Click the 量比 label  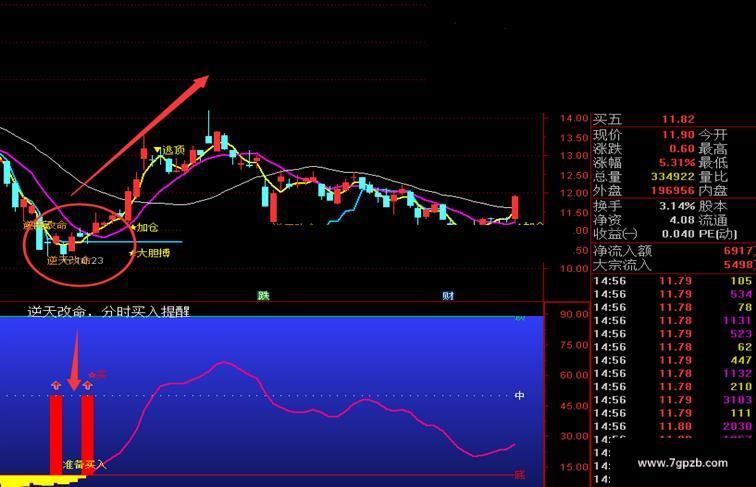(713, 176)
